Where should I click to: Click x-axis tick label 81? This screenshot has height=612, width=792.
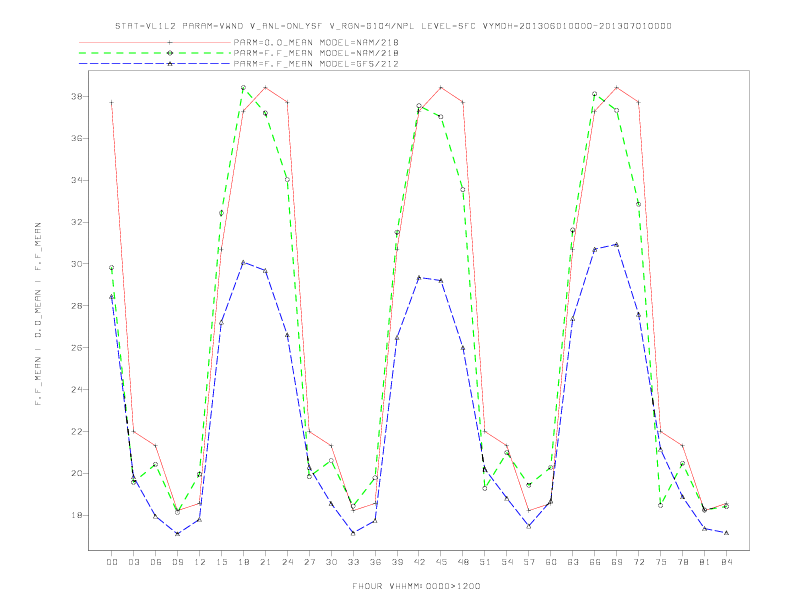point(705,562)
